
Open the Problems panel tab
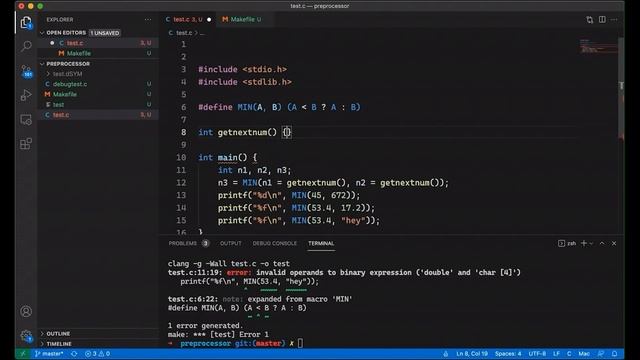pyautogui.click(x=182, y=243)
